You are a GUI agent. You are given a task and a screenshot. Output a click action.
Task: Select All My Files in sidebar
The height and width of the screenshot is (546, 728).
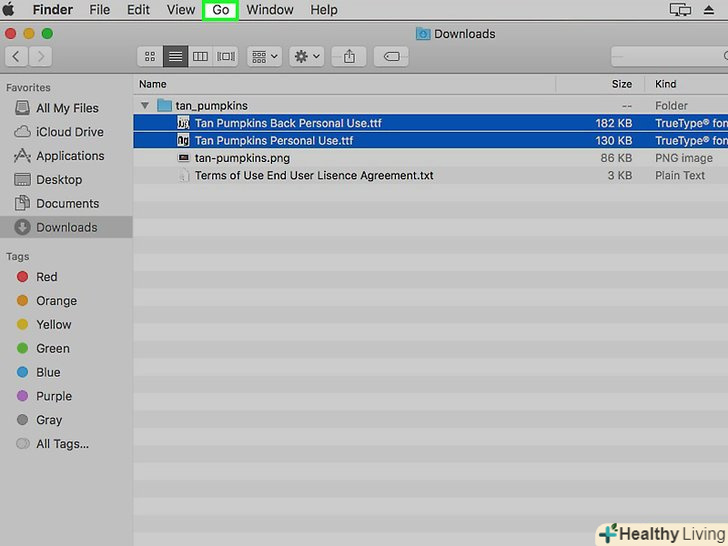pyautogui.click(x=66, y=108)
